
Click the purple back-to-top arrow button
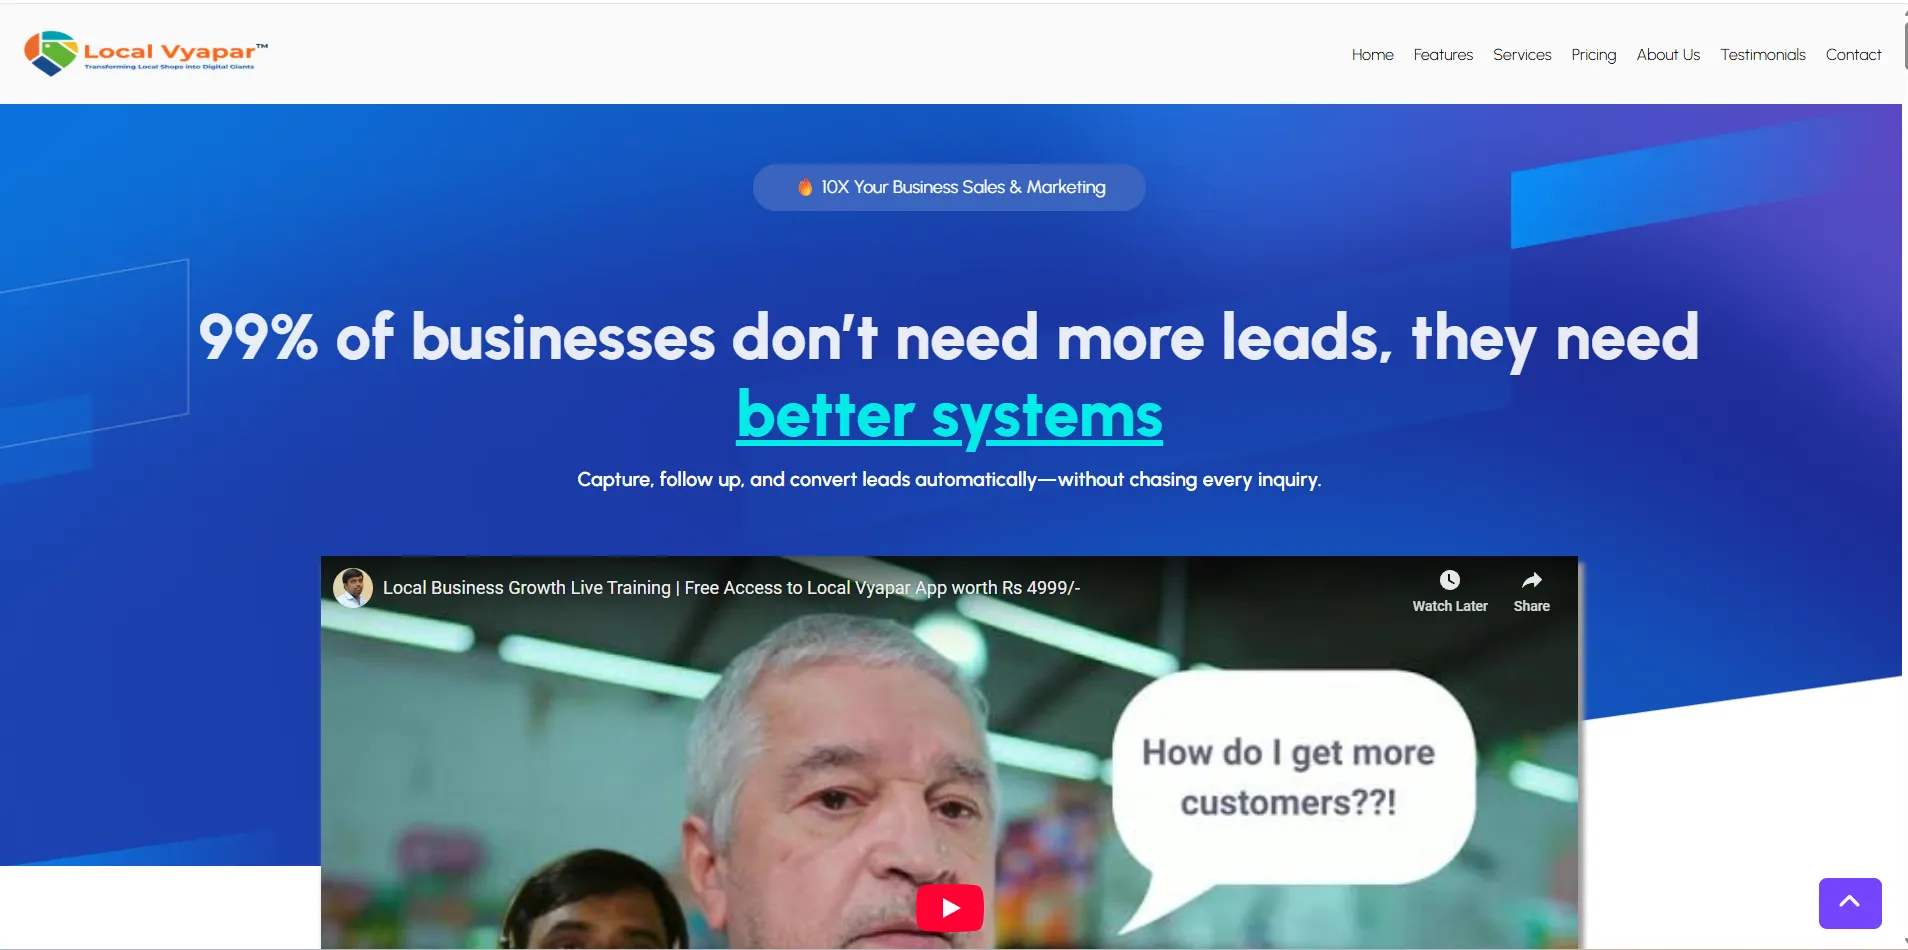pos(1850,903)
